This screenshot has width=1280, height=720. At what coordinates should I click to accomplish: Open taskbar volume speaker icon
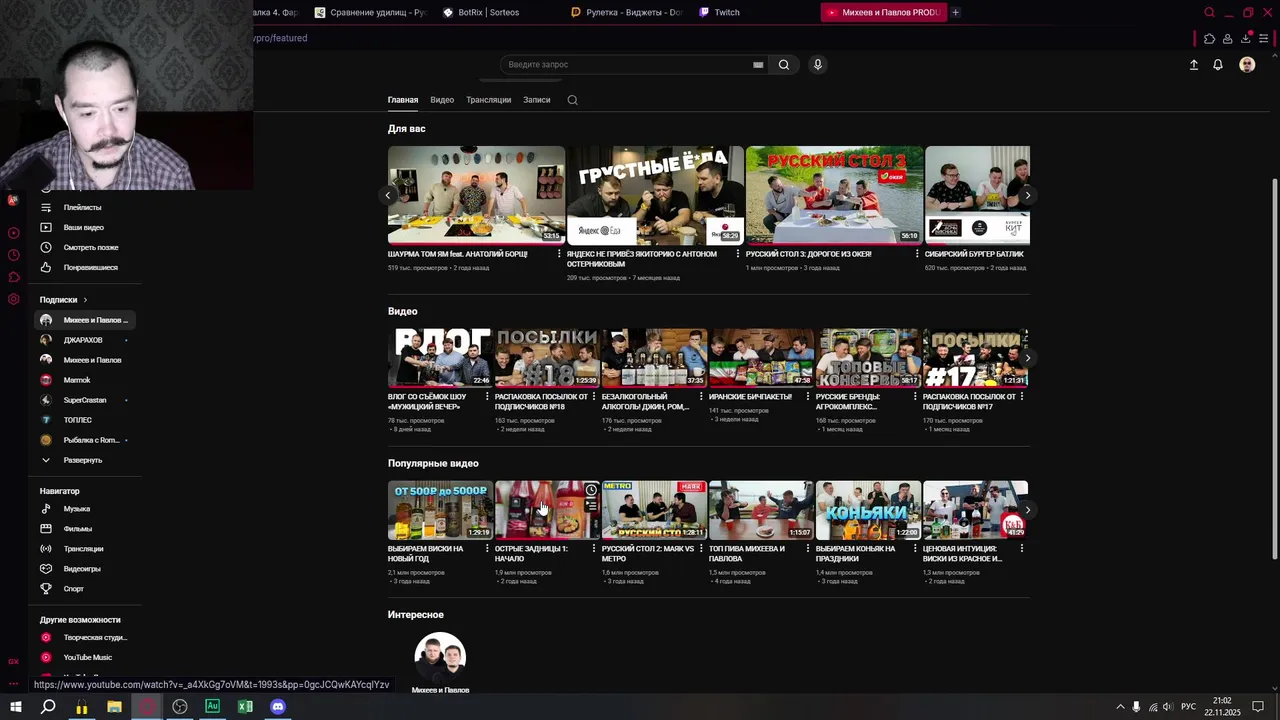[1167, 707]
